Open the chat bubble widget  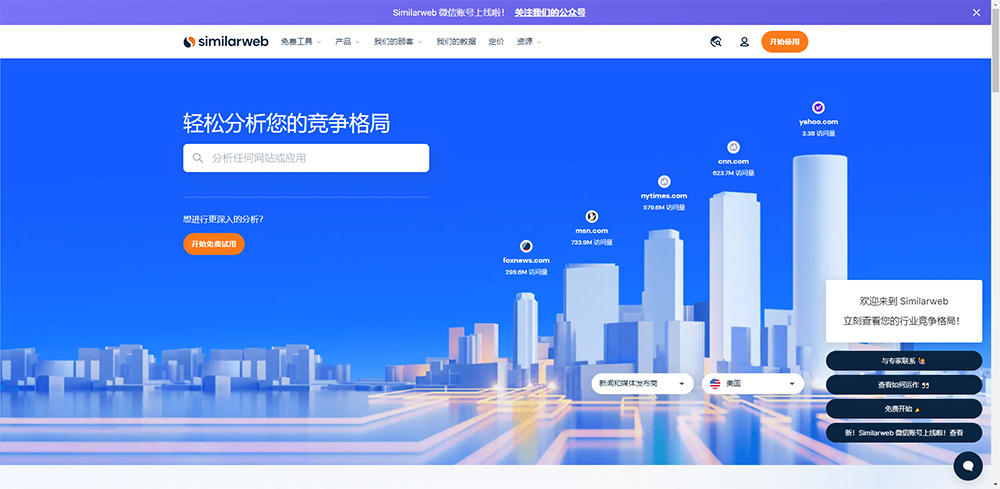point(967,465)
